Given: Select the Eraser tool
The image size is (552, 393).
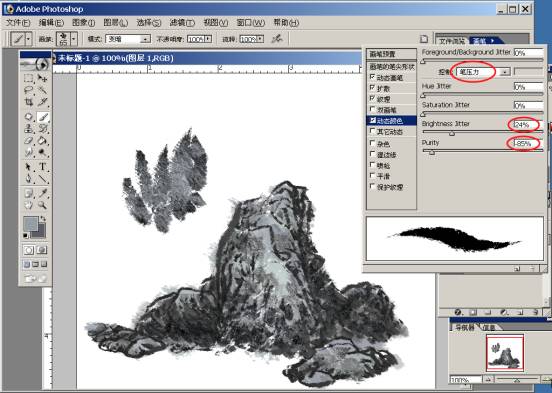Looking at the screenshot, I should point(29,141).
